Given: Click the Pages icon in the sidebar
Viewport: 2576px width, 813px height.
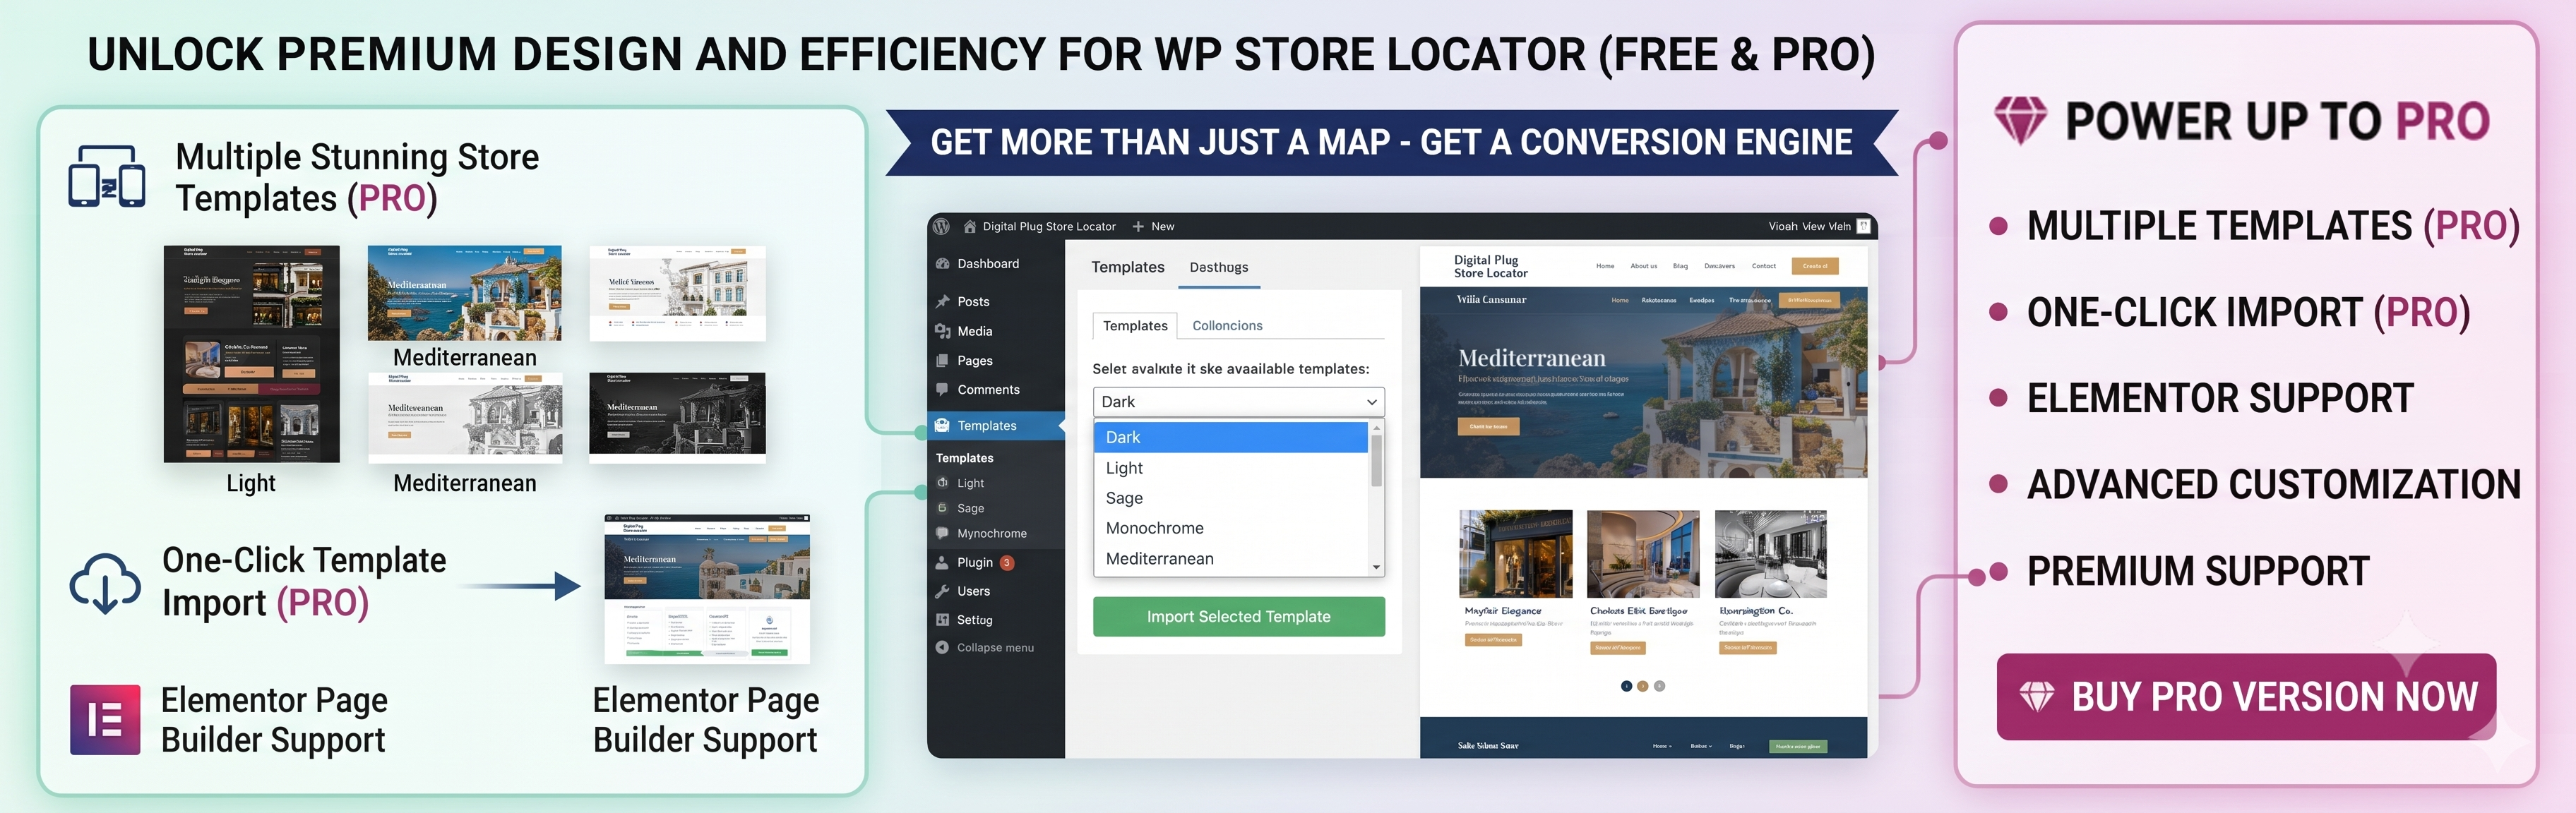Looking at the screenshot, I should [942, 360].
